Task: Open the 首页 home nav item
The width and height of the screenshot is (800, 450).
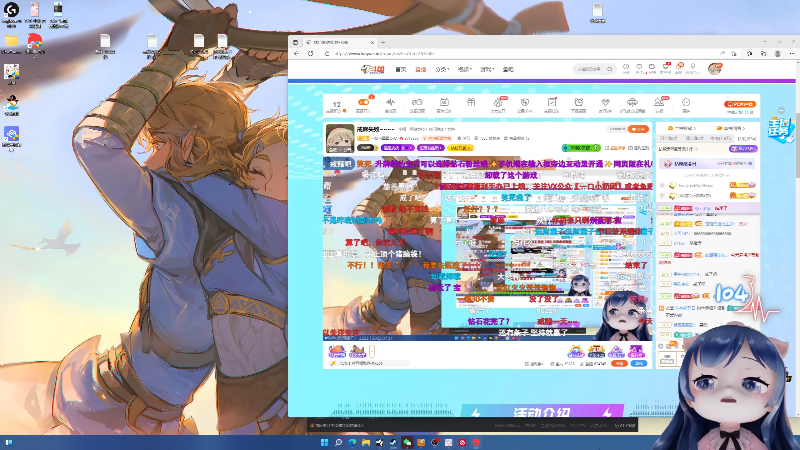Action: [x=401, y=69]
